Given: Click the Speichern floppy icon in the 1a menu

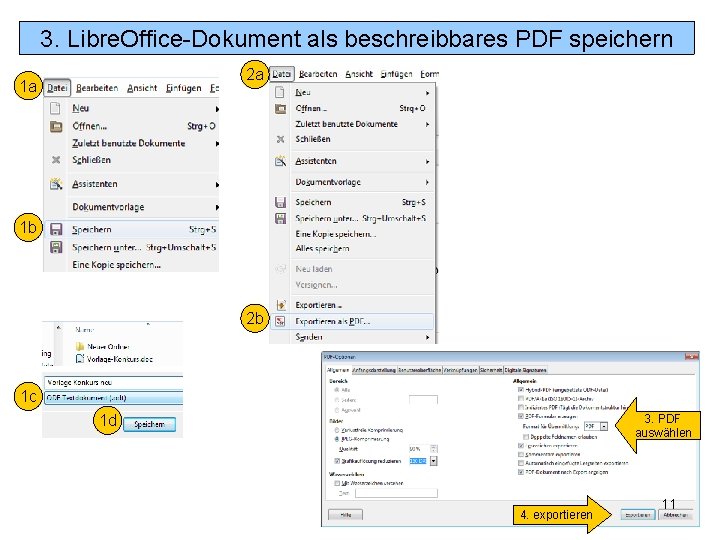Looking at the screenshot, I should 56,230.
